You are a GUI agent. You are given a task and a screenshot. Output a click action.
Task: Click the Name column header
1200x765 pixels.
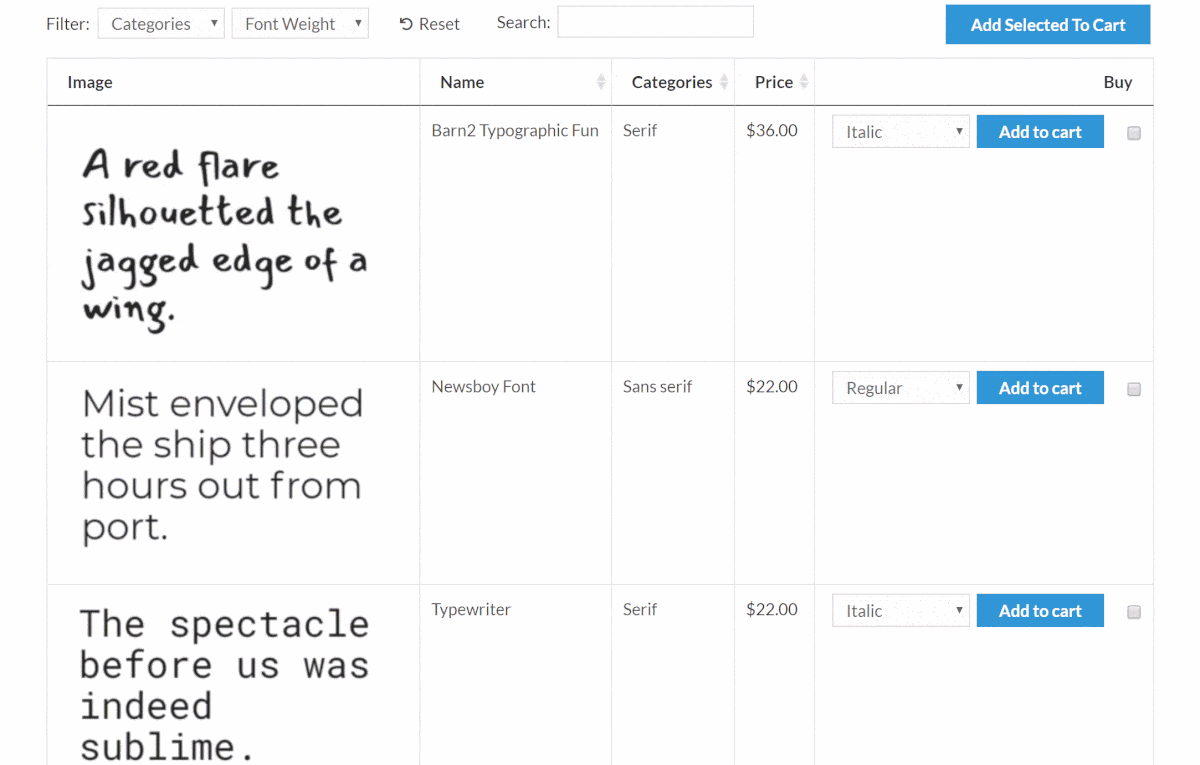[x=462, y=81]
